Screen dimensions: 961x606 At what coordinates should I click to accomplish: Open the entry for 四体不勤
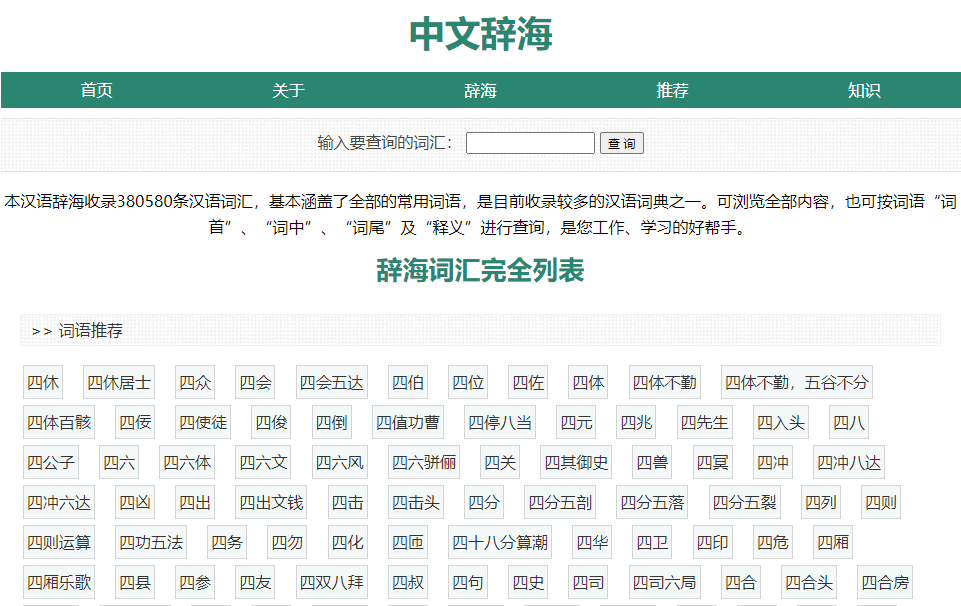click(x=664, y=382)
